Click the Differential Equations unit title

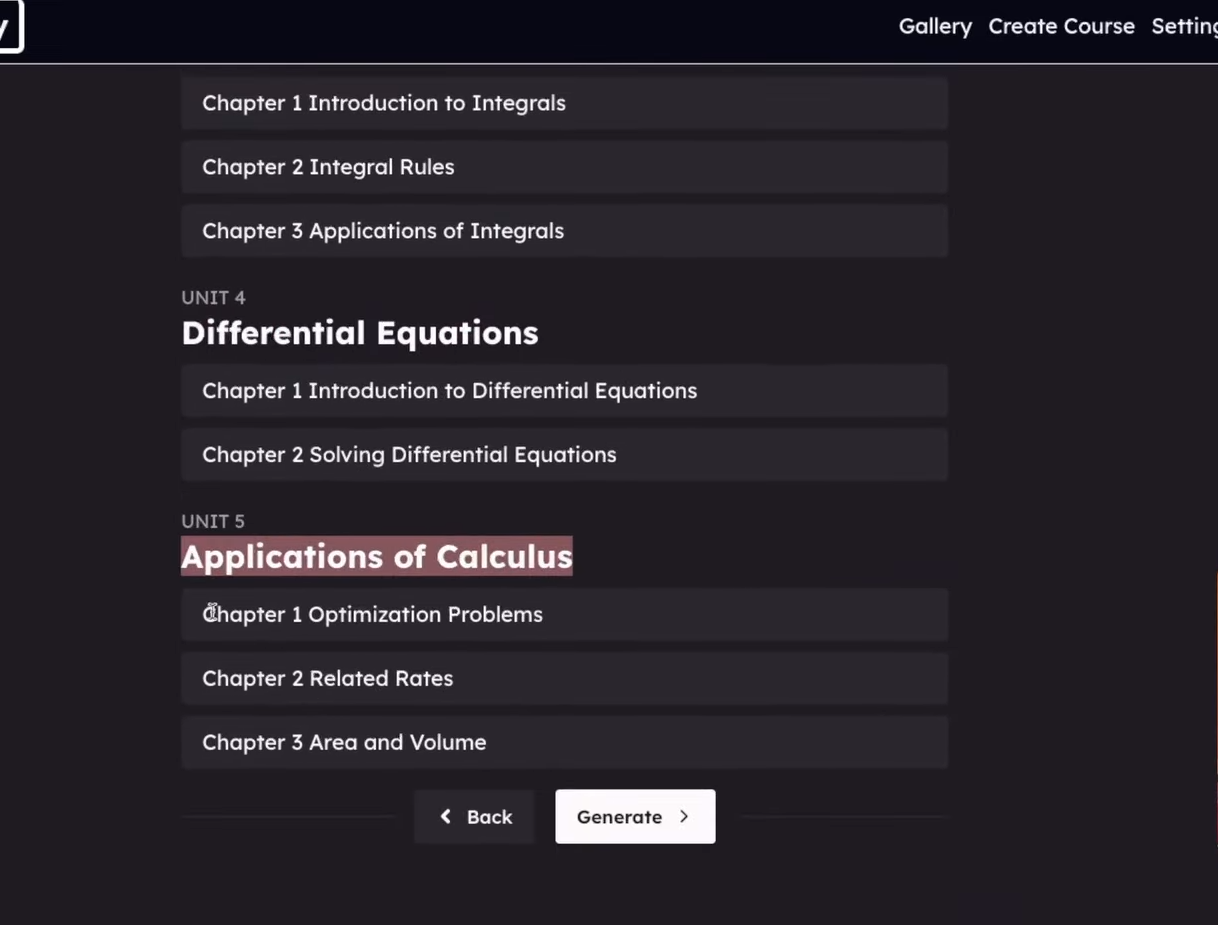click(x=360, y=333)
